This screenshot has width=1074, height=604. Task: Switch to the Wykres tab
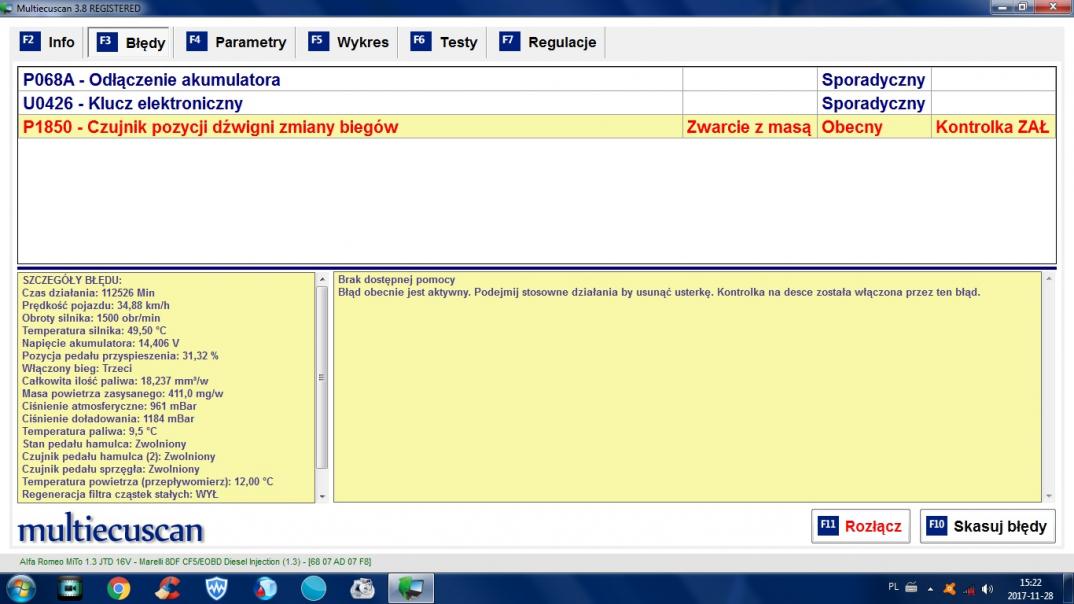pos(349,42)
